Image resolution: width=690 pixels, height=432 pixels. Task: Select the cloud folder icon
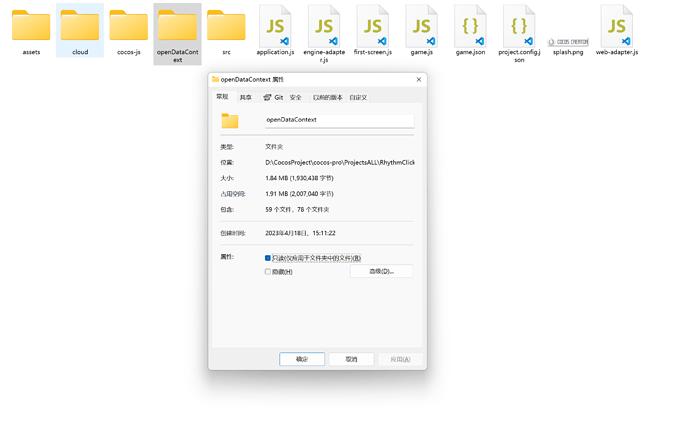coord(80,26)
